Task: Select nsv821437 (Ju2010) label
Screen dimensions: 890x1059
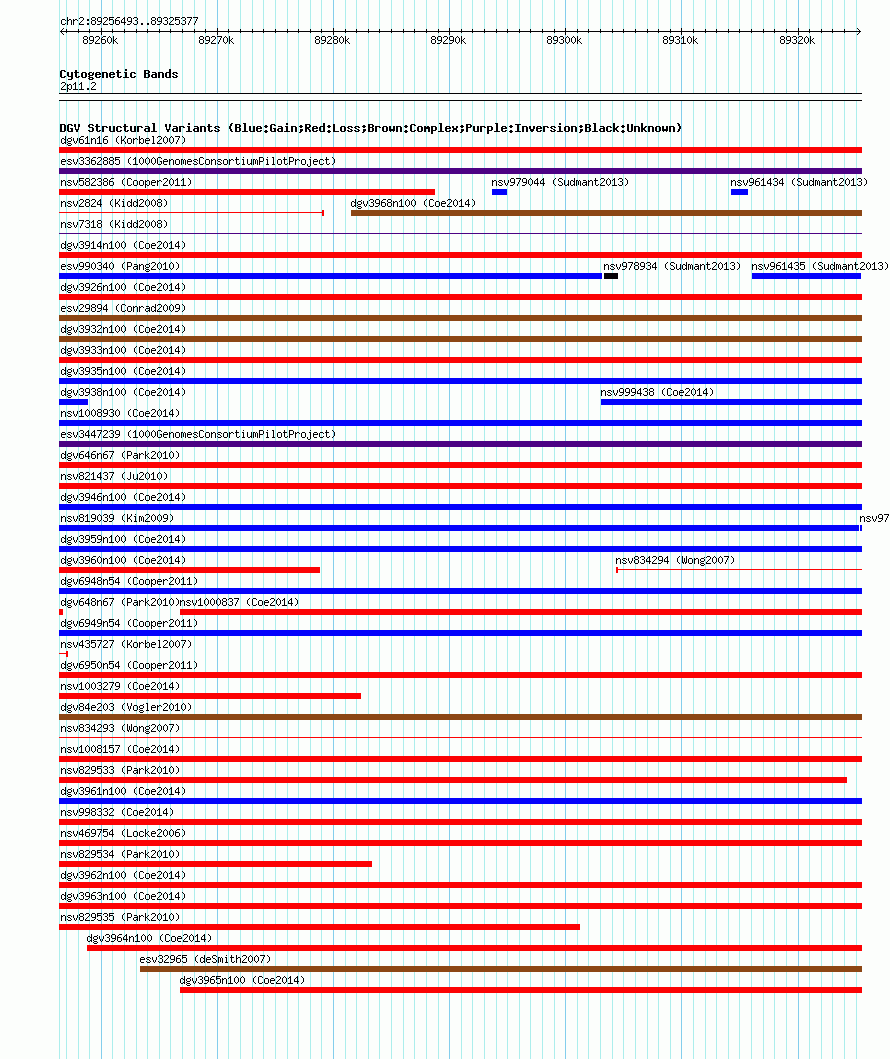Action: (114, 475)
